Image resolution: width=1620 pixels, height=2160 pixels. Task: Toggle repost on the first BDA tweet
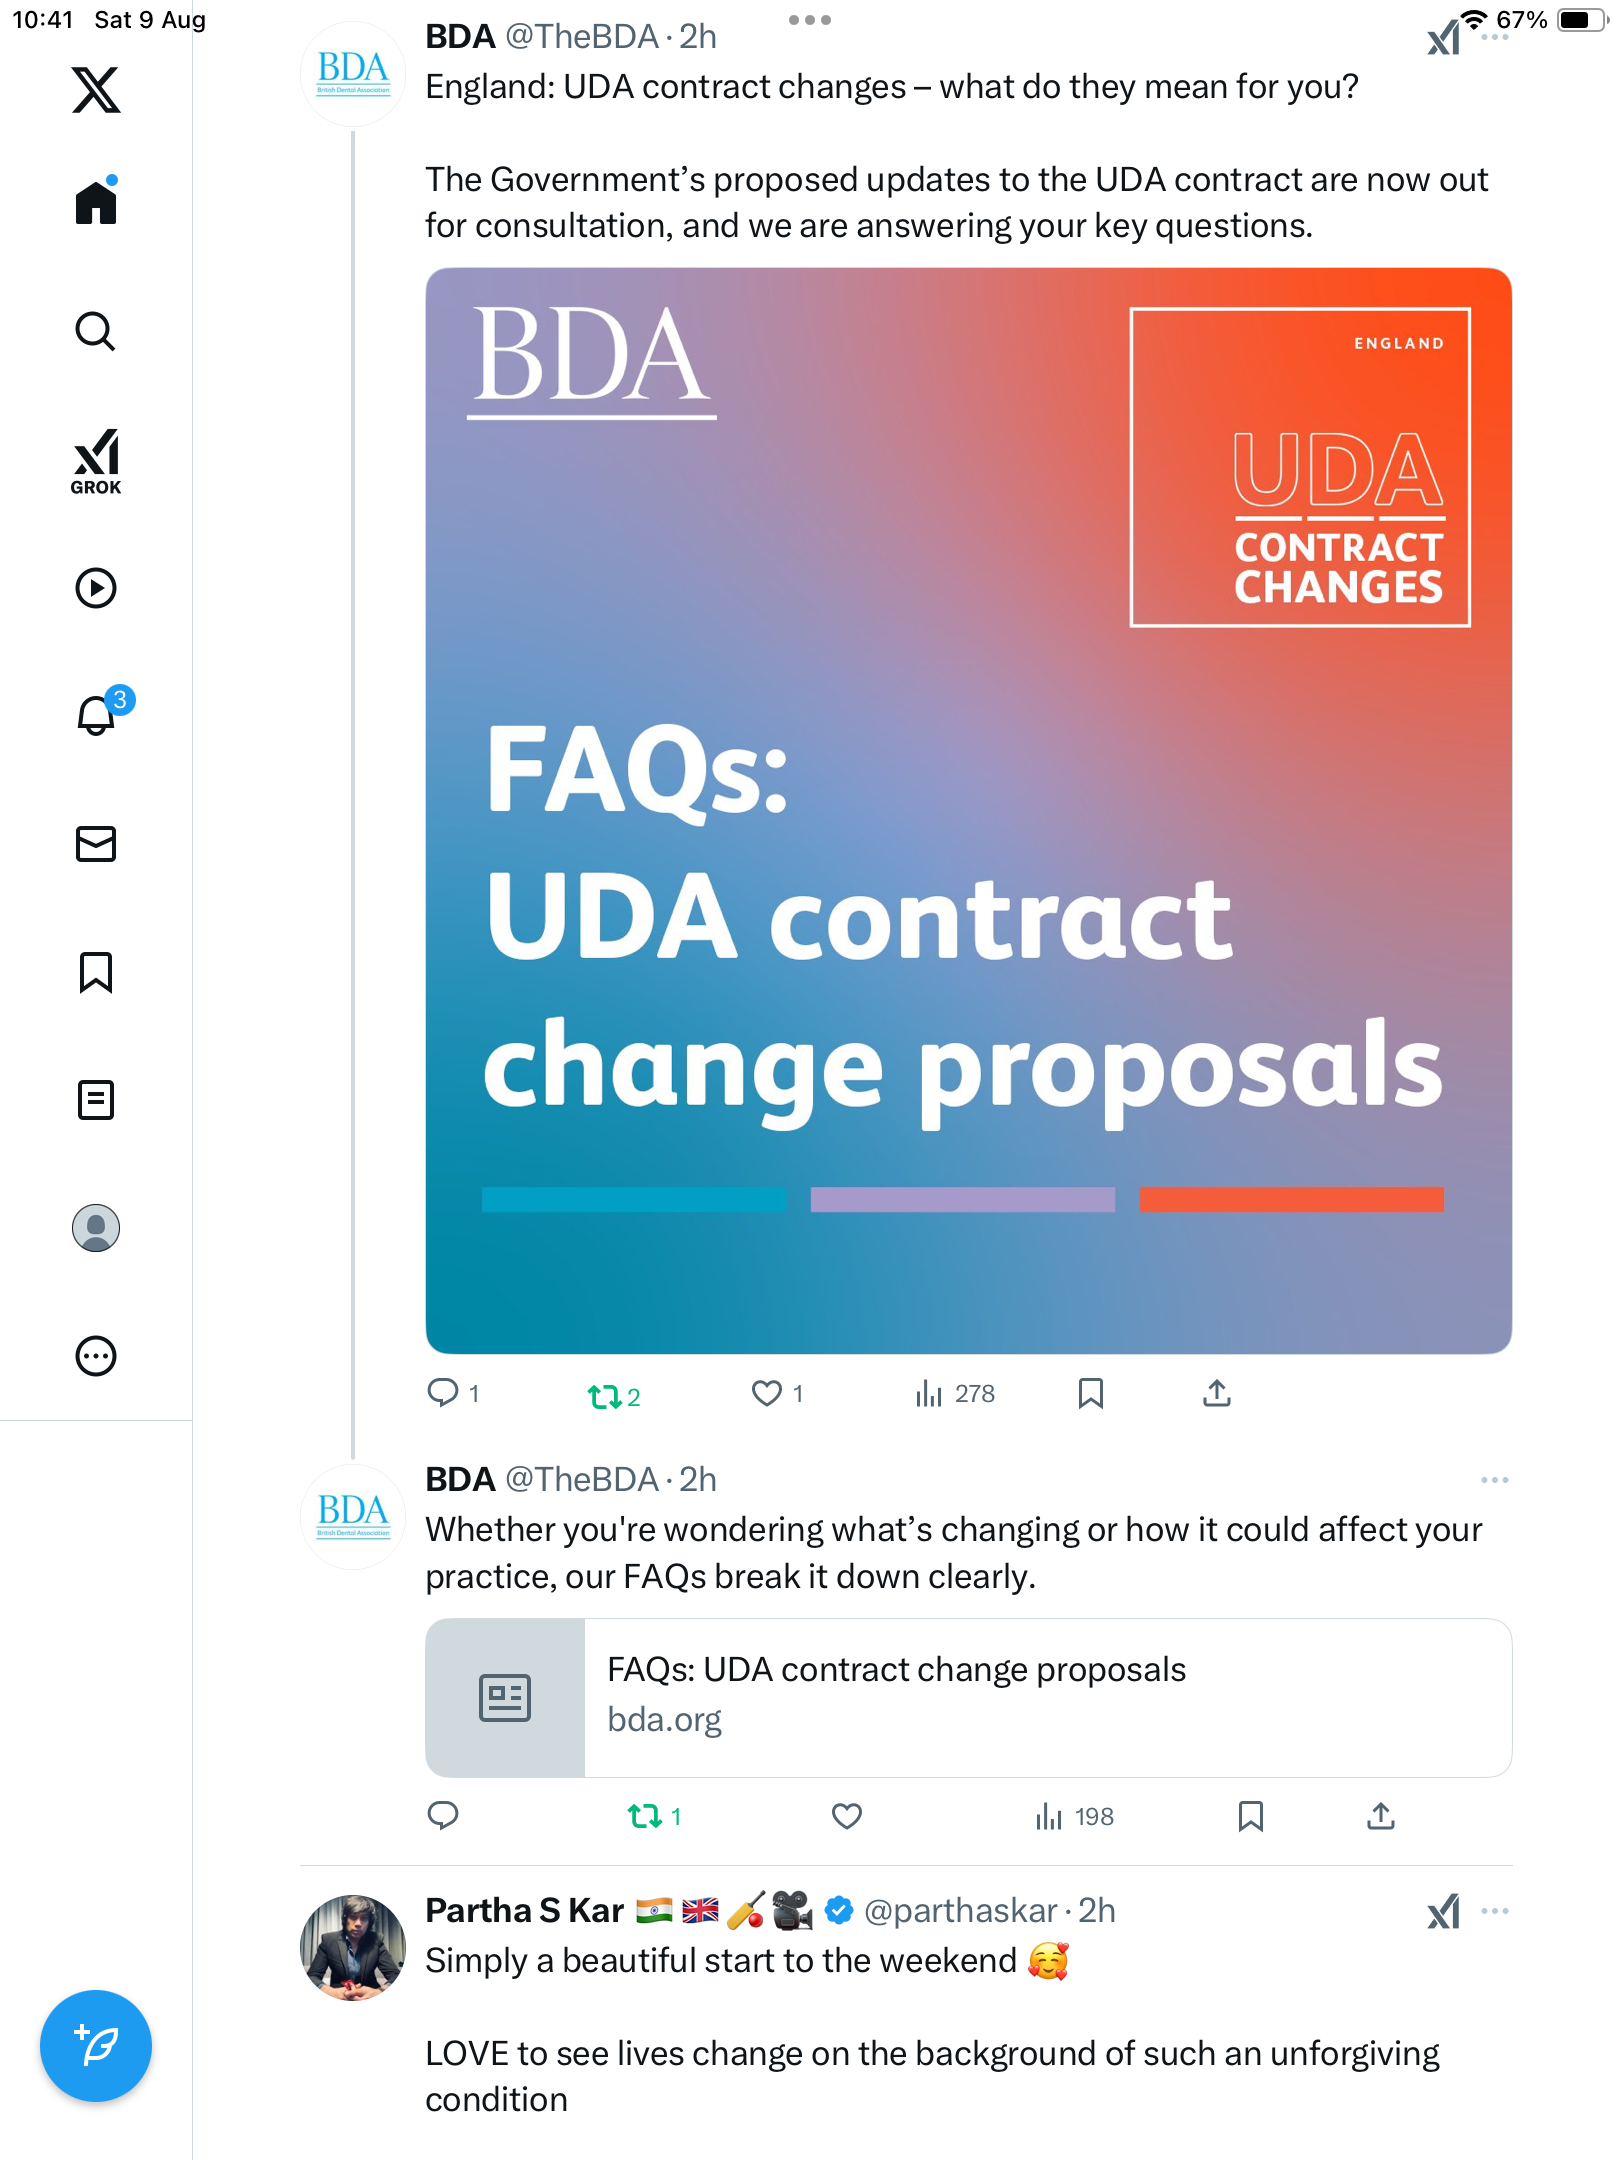click(613, 1395)
